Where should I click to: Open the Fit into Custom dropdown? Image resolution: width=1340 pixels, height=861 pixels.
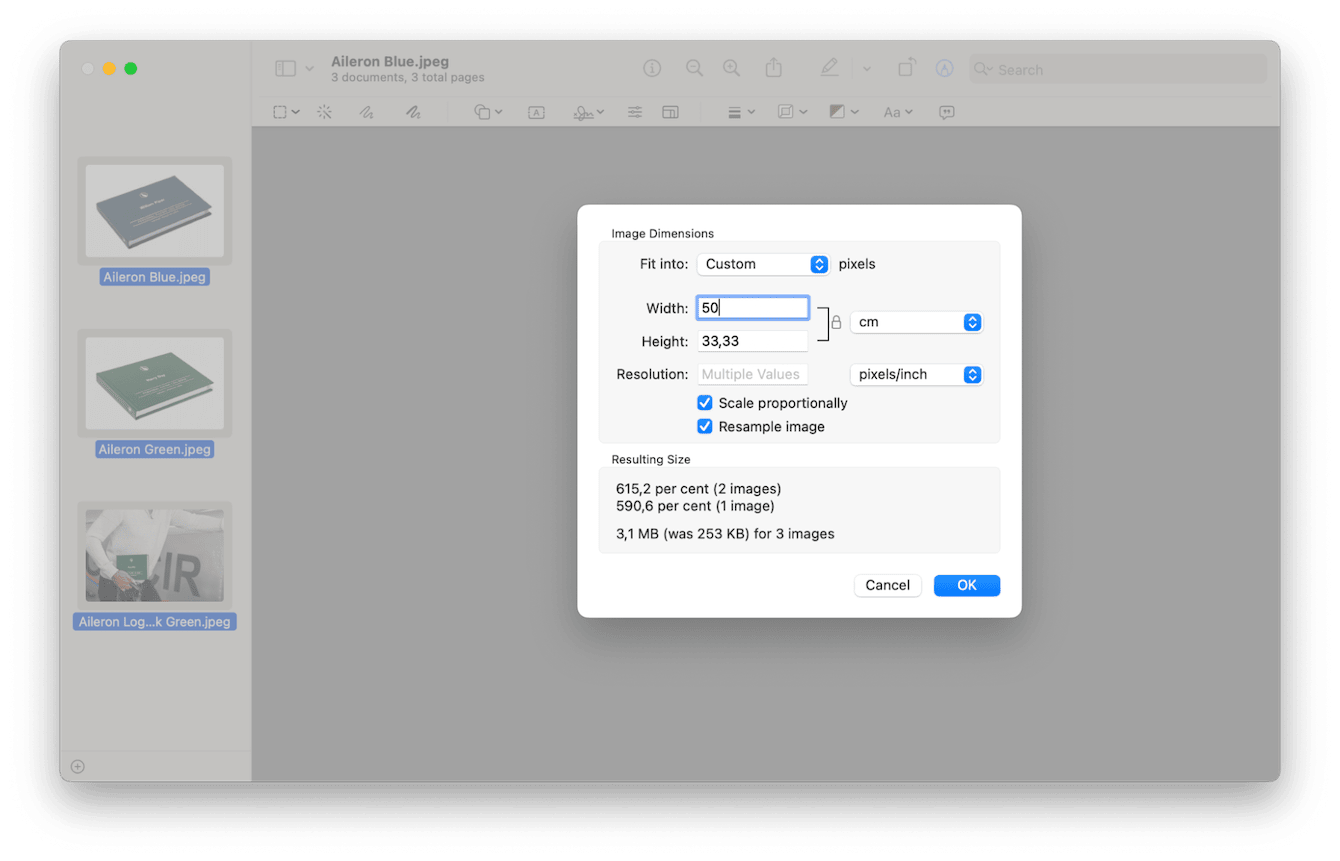(764, 265)
